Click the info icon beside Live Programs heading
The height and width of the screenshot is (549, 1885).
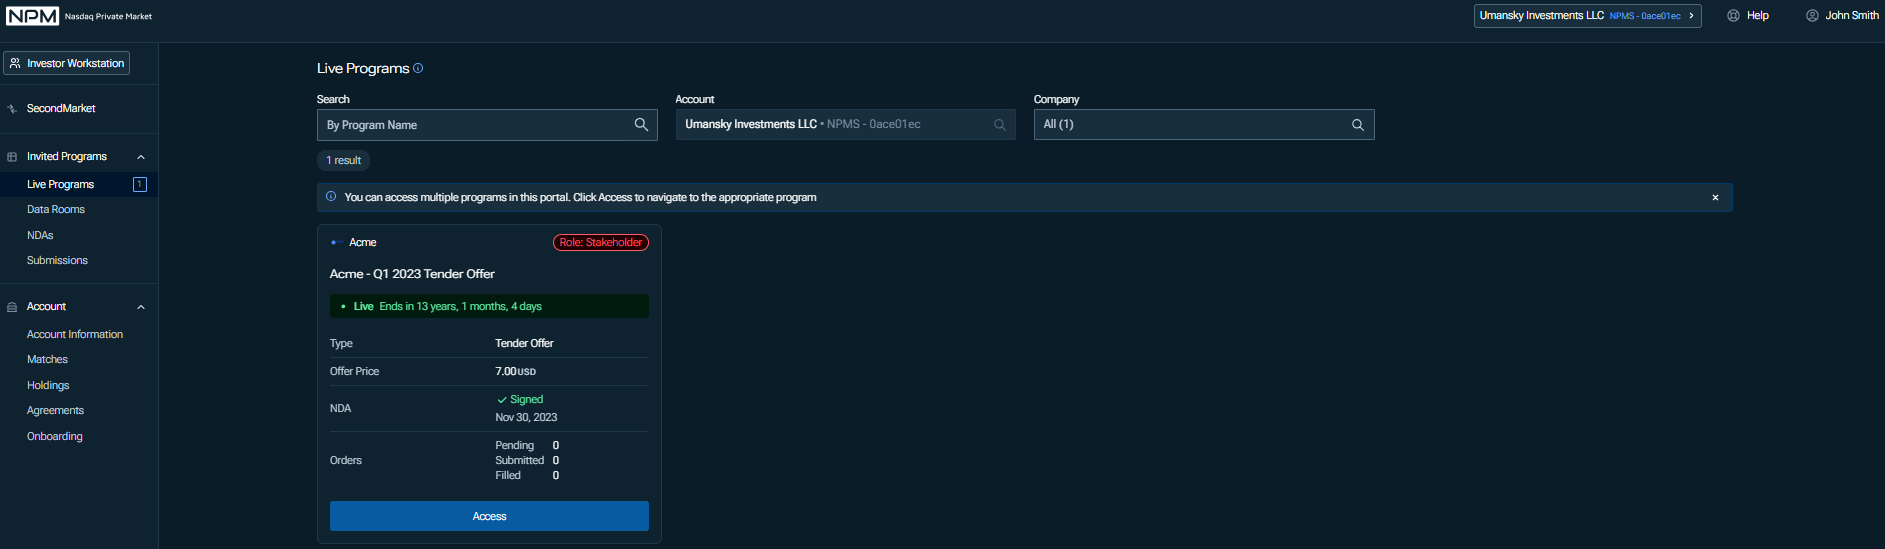click(418, 68)
